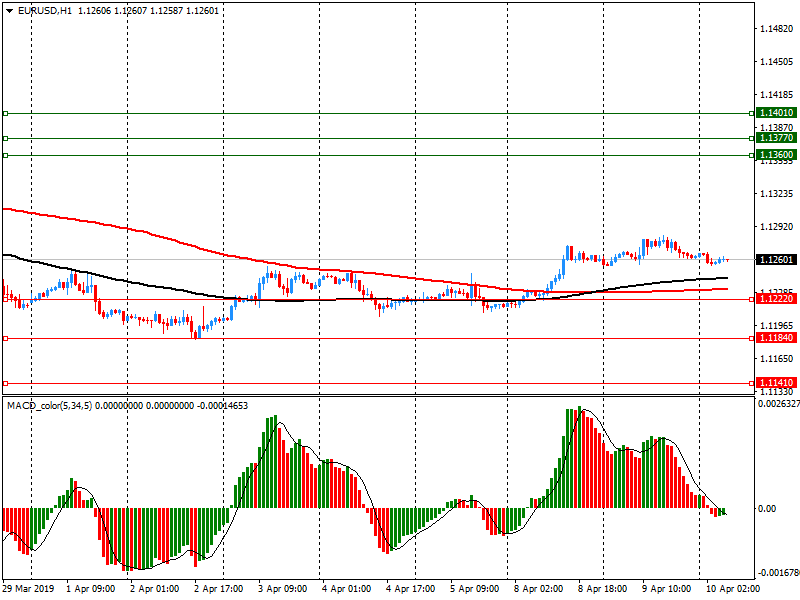Viewport: 800px width, 600px height.
Task: Click the 9 Apr 10:00 time label
Action: click(x=667, y=589)
